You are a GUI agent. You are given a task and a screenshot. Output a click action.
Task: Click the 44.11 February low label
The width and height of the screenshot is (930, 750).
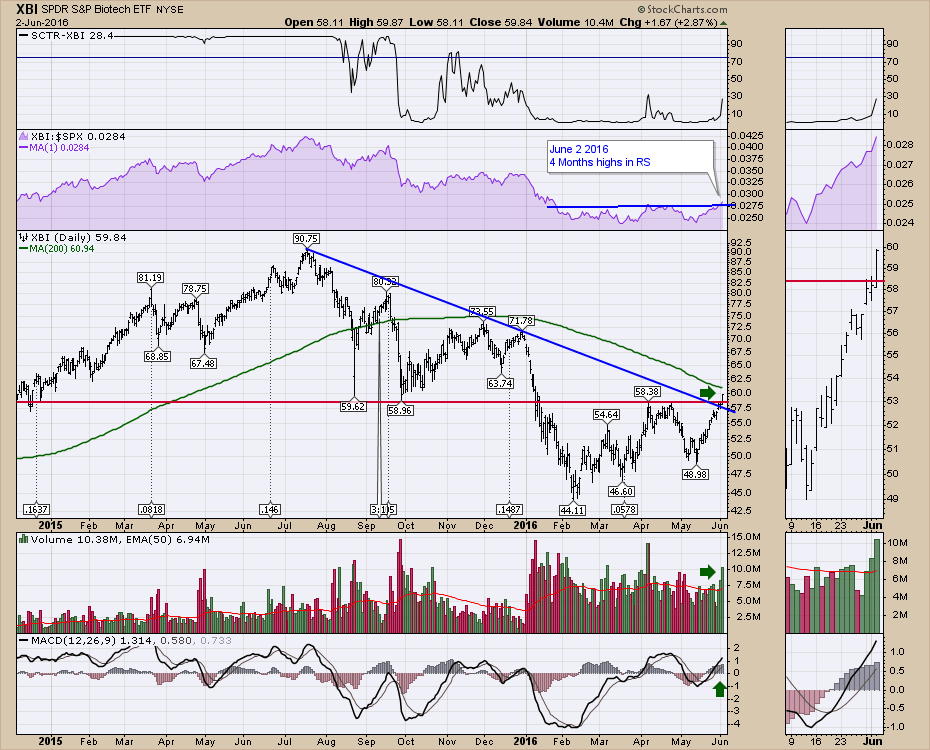tap(572, 510)
